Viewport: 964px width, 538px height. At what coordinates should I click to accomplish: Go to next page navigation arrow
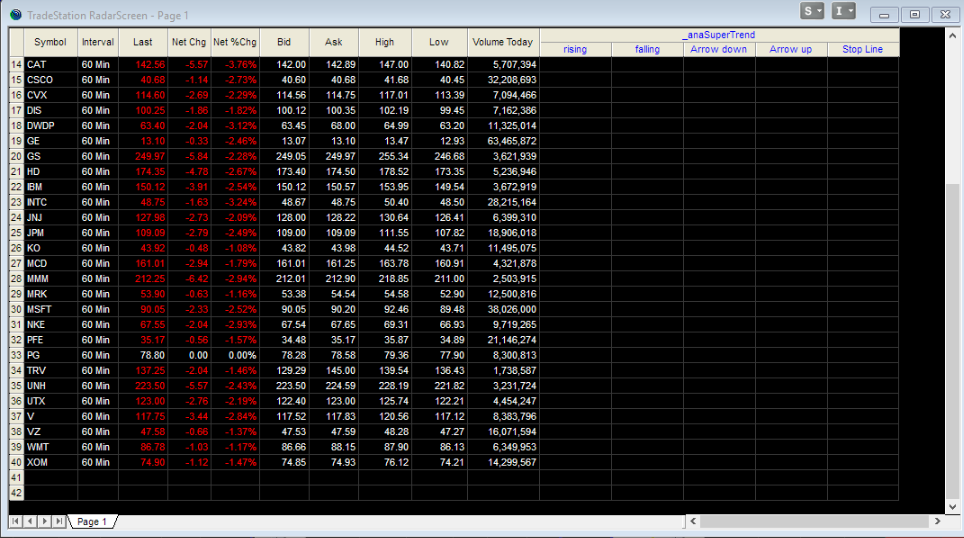tap(44, 521)
